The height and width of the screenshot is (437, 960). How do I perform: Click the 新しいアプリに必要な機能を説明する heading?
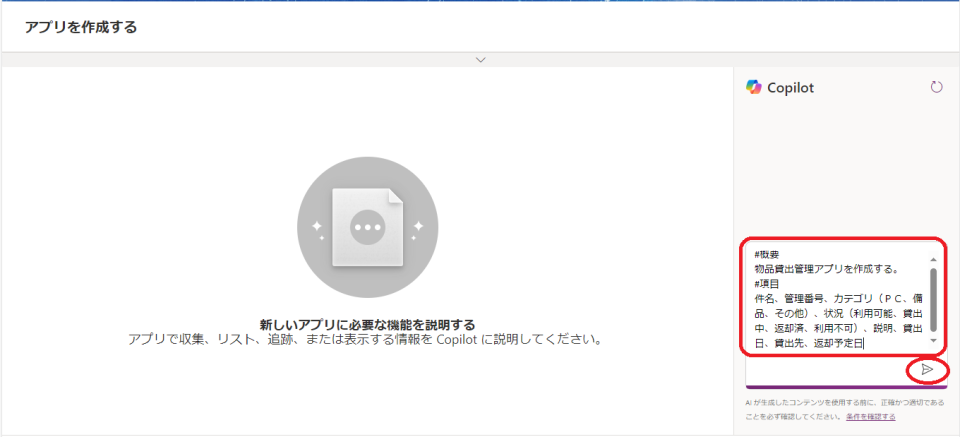(367, 324)
